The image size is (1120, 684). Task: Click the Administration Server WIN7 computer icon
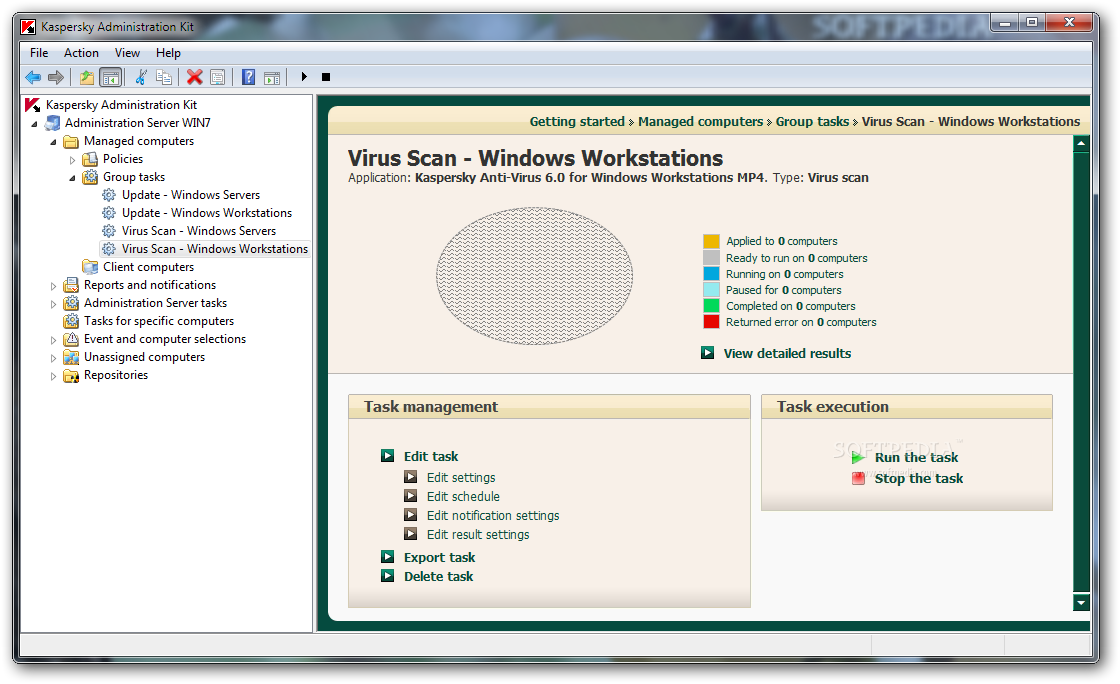[52, 123]
